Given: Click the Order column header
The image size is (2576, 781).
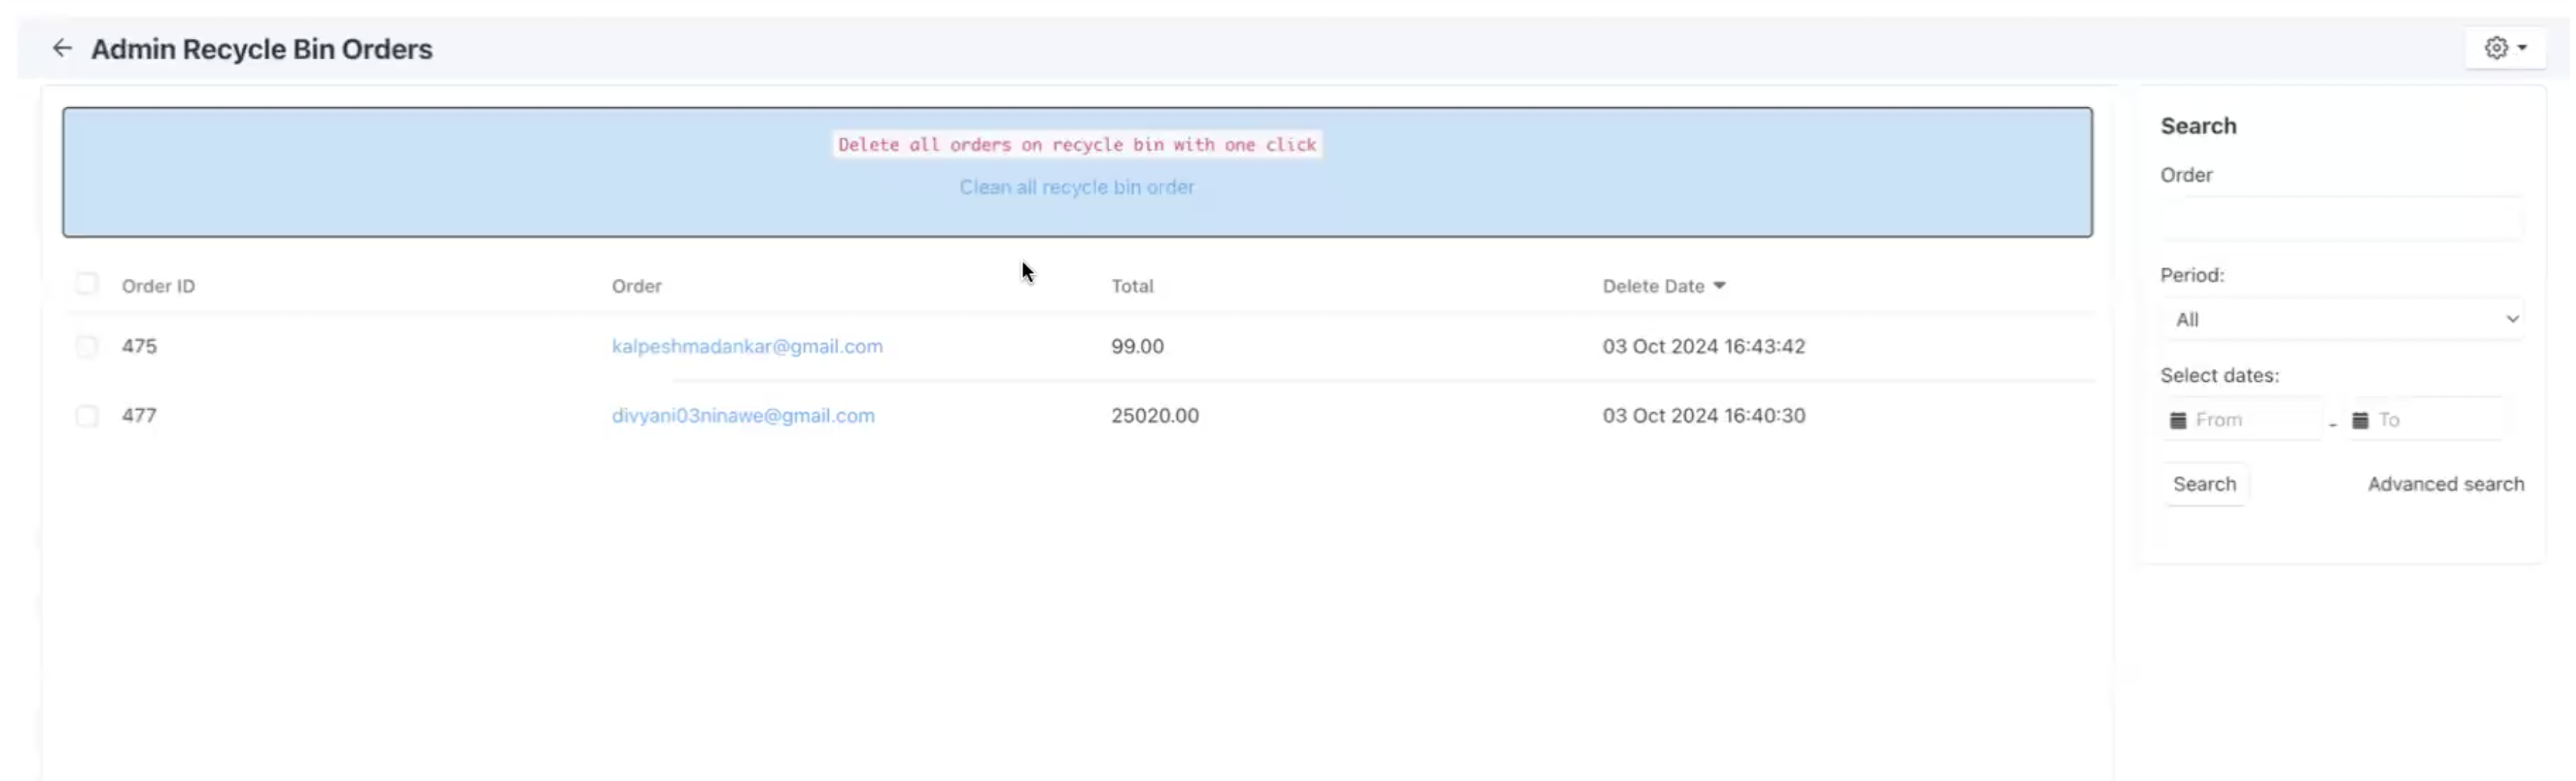Looking at the screenshot, I should tap(636, 286).
